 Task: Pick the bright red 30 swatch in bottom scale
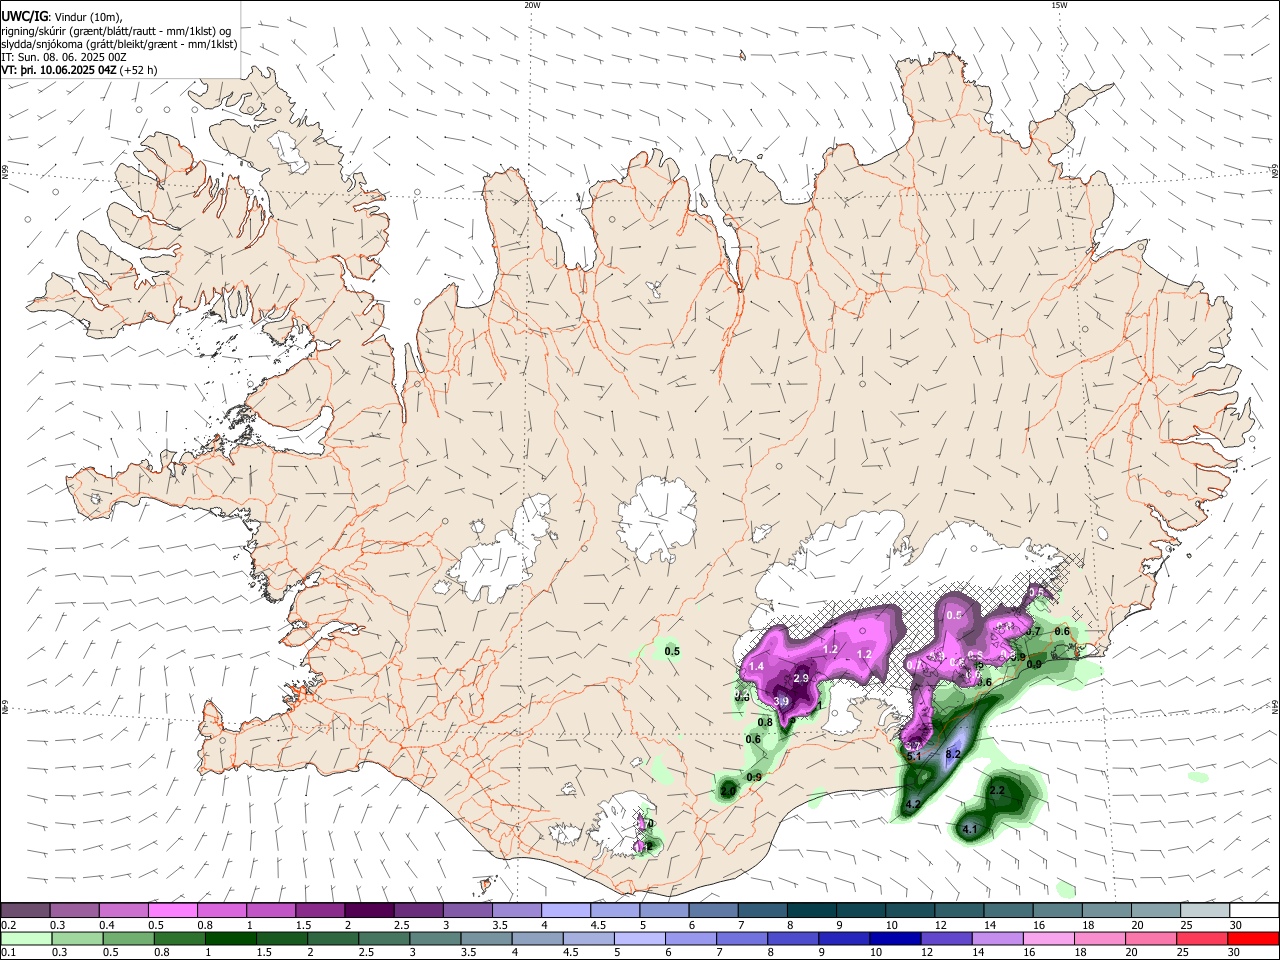(1254, 938)
